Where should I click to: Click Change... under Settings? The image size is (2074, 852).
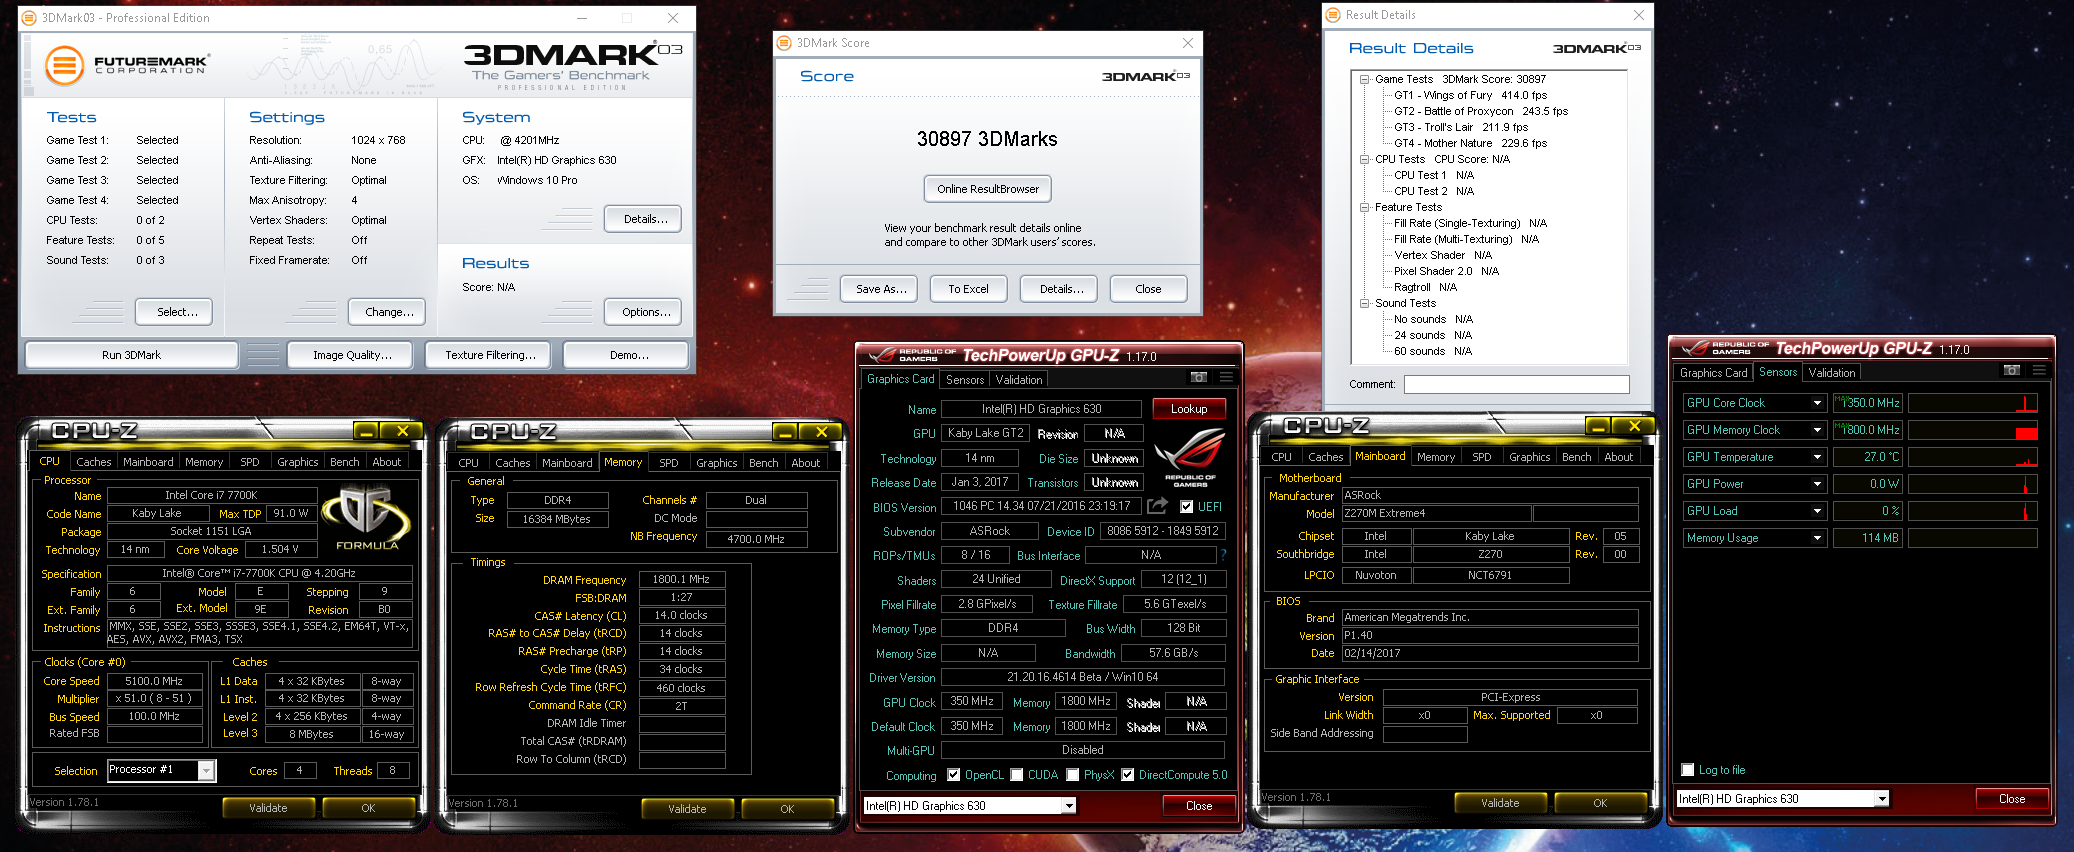click(388, 312)
